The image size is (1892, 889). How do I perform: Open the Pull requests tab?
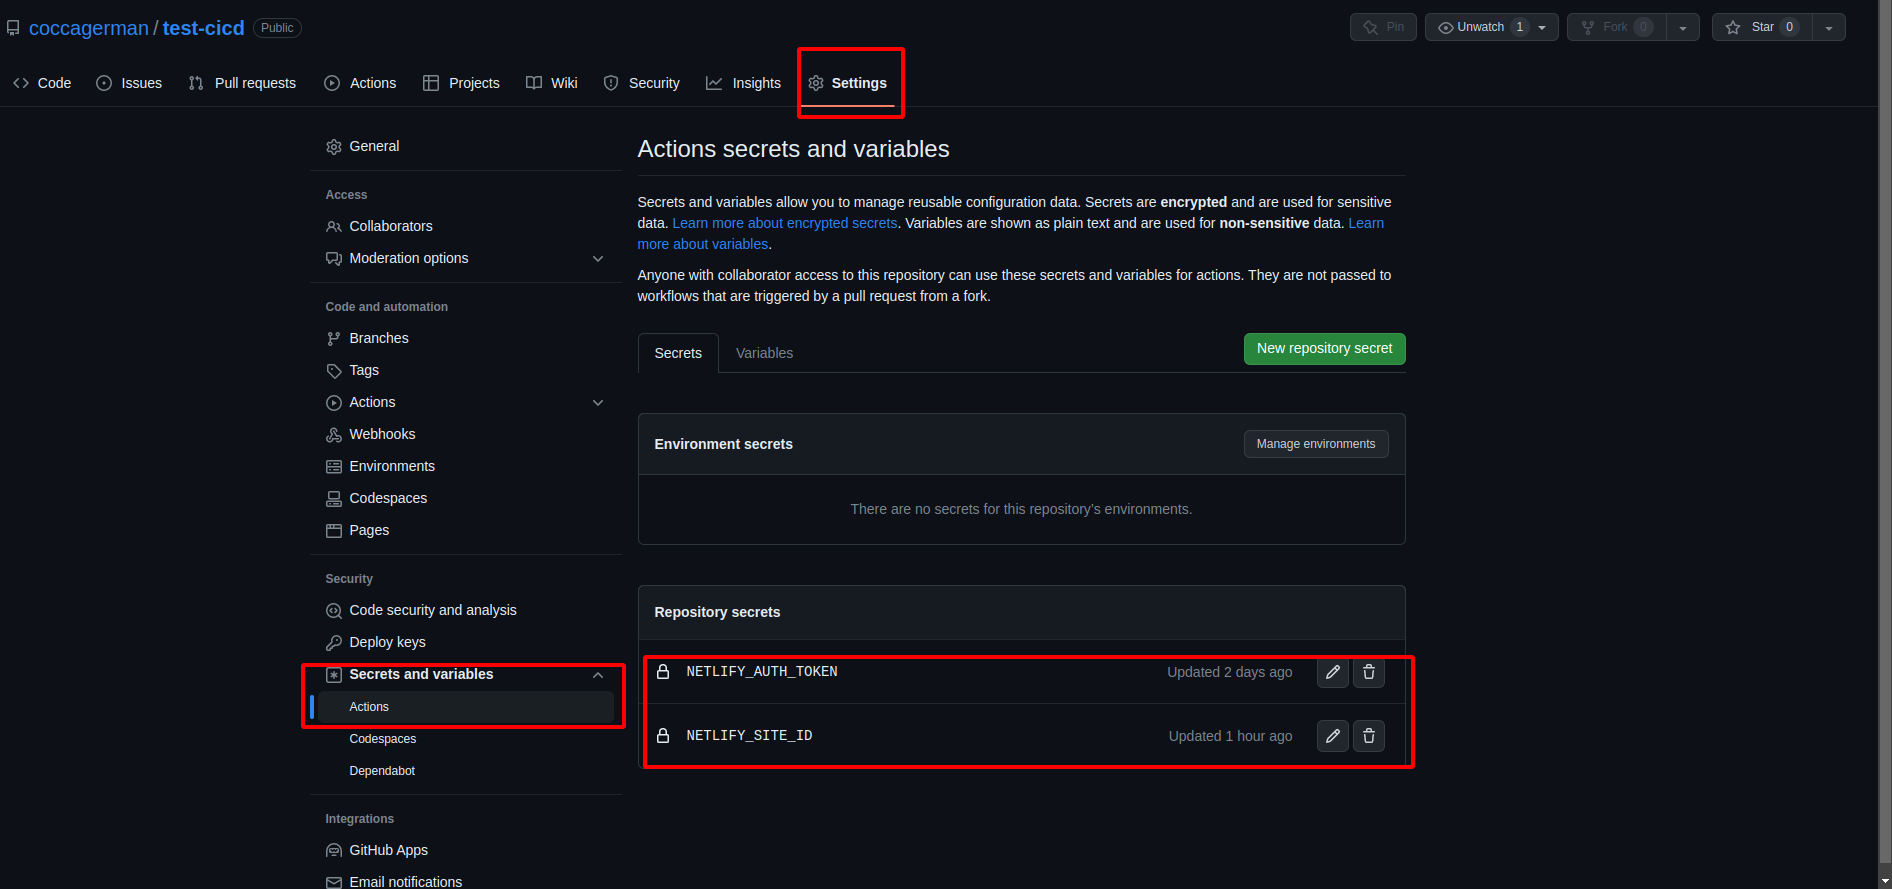[x=242, y=83]
